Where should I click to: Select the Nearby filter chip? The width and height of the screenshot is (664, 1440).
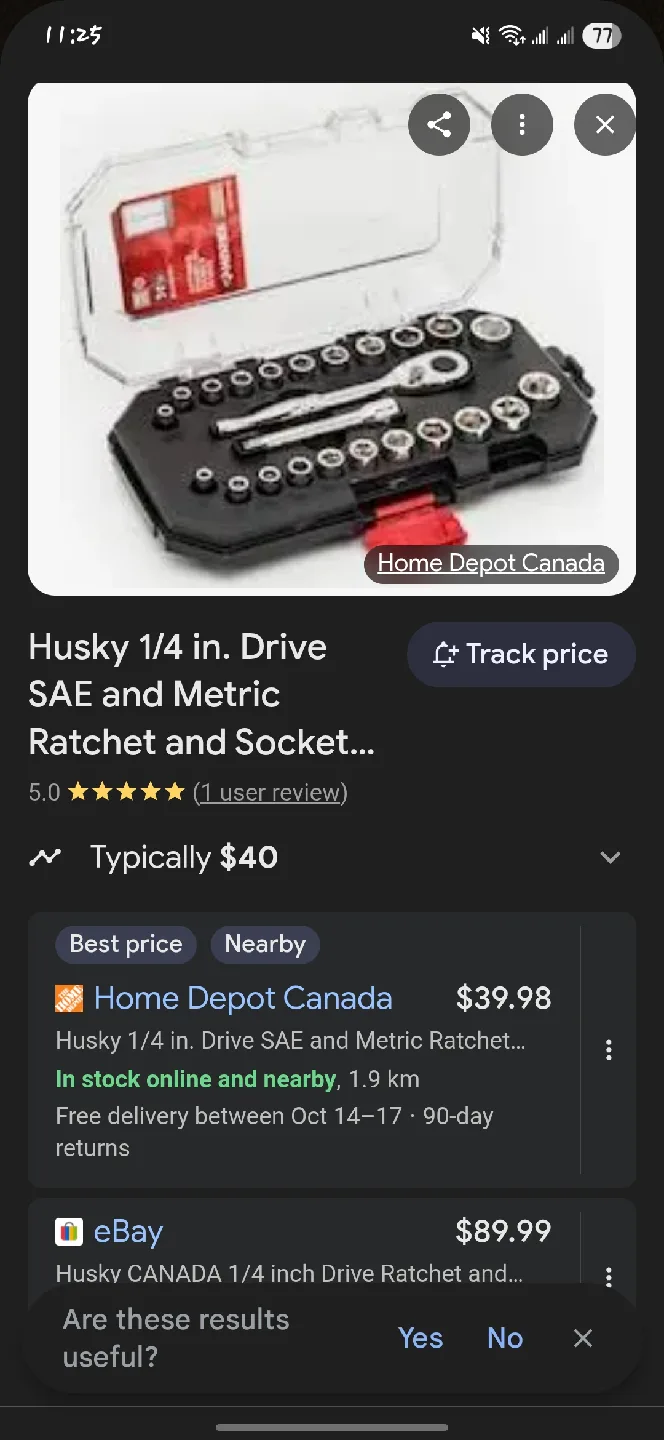(264, 944)
